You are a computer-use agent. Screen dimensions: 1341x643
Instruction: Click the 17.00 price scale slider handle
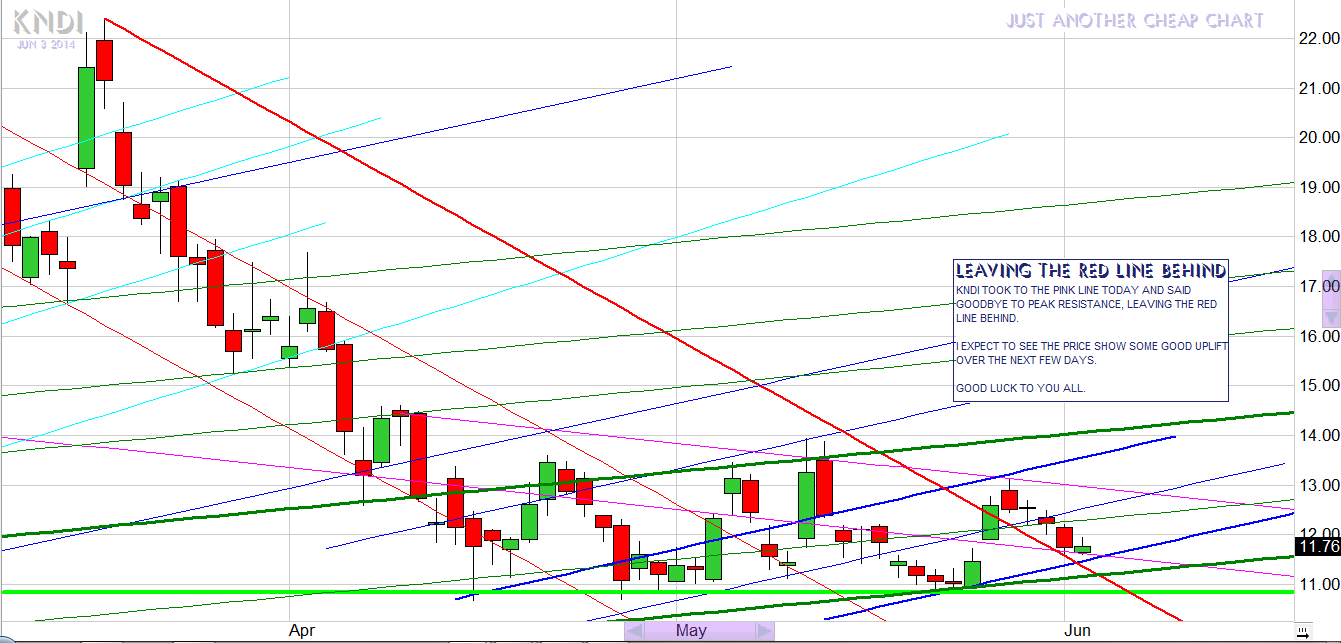(1330, 297)
